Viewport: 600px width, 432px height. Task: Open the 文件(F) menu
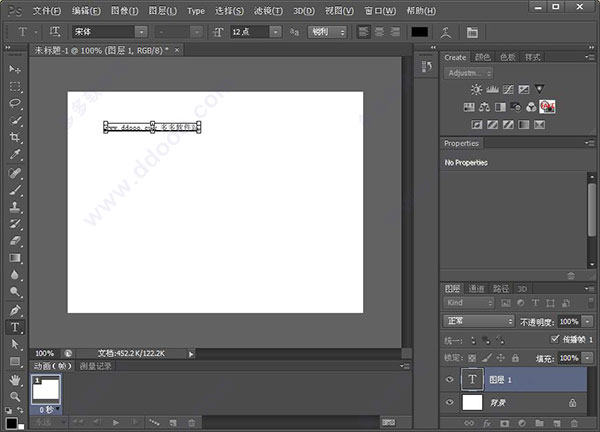click(x=47, y=11)
